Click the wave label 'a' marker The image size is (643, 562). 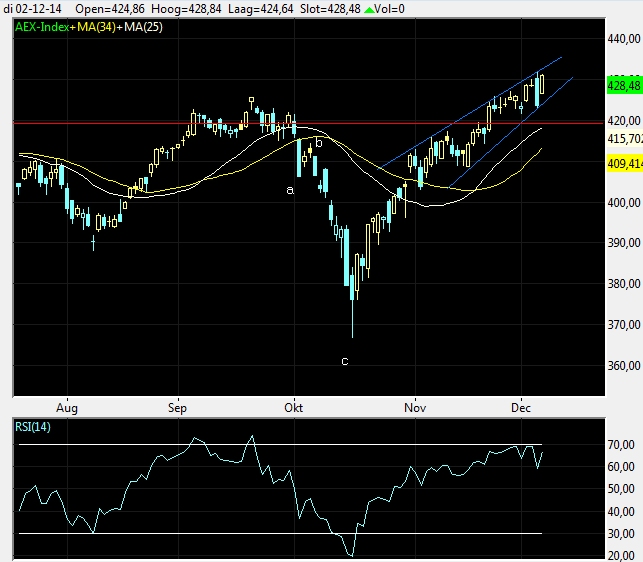point(291,189)
